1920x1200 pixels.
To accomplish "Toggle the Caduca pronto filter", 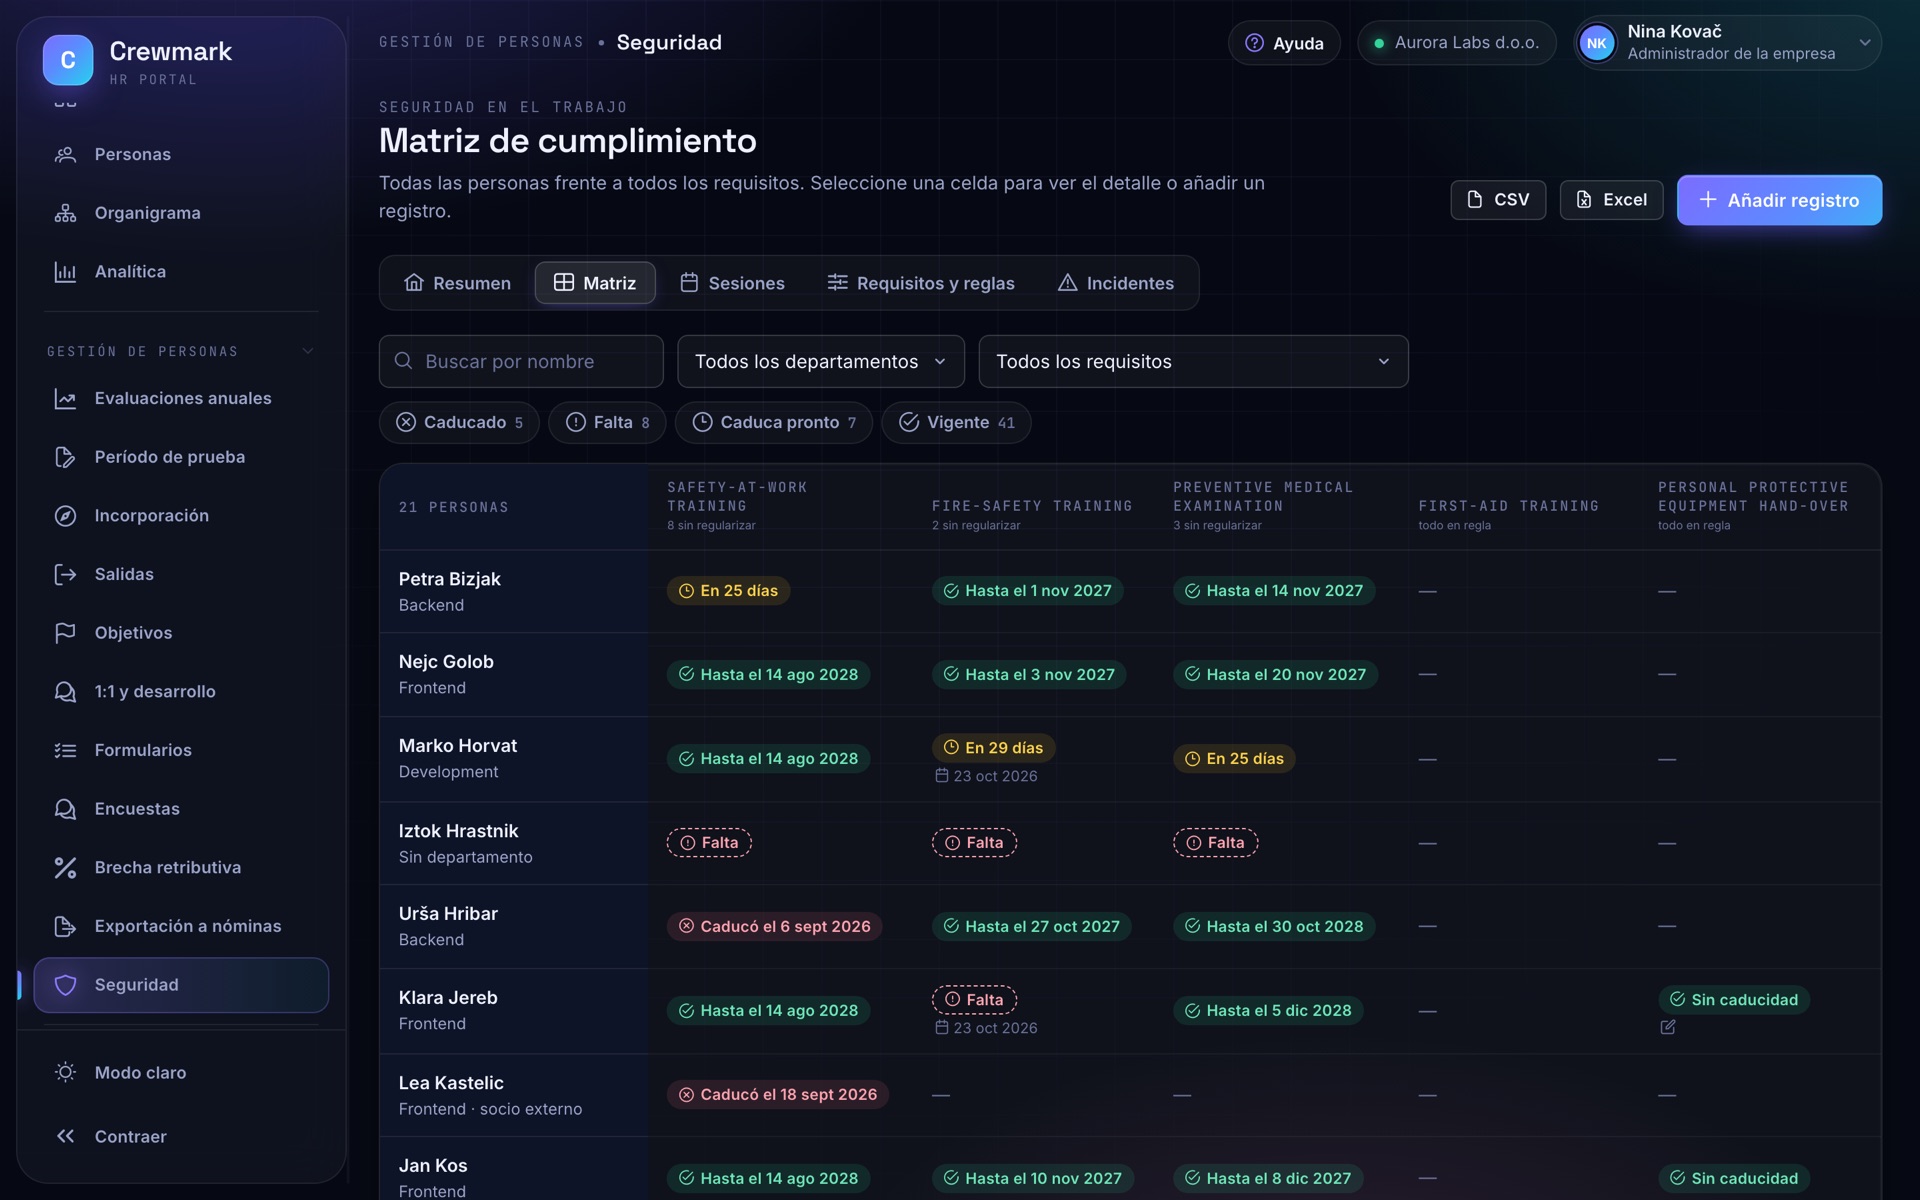I will point(774,422).
